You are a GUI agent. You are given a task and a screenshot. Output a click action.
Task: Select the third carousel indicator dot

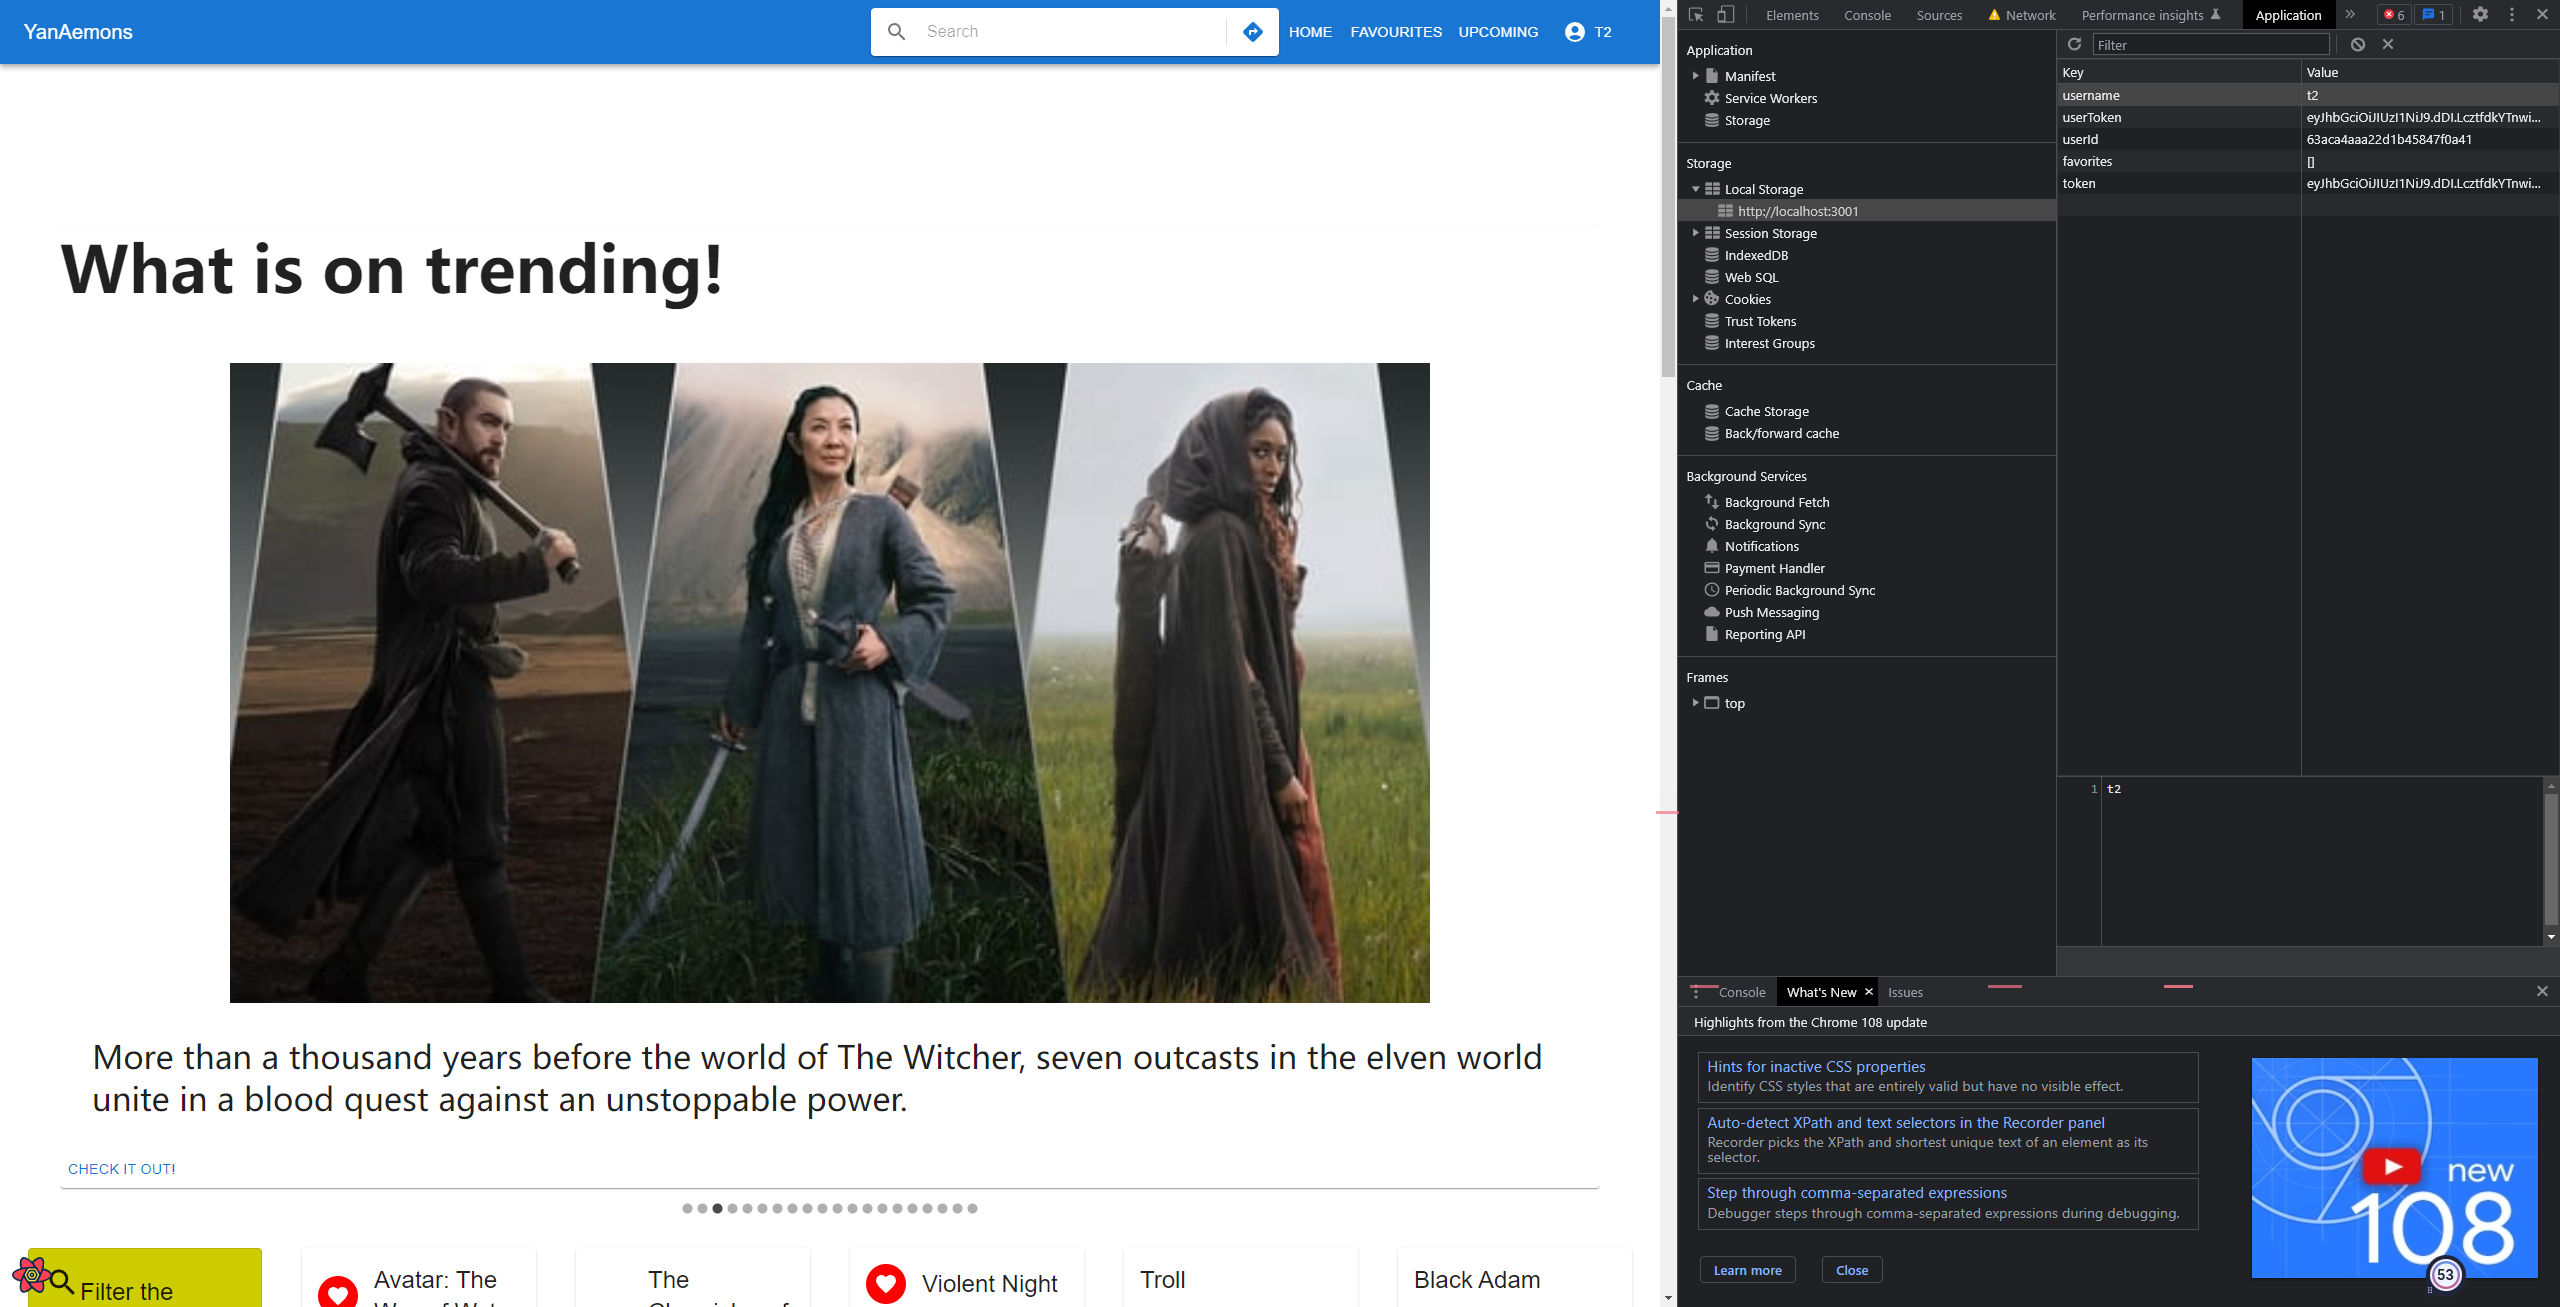[x=717, y=1208]
